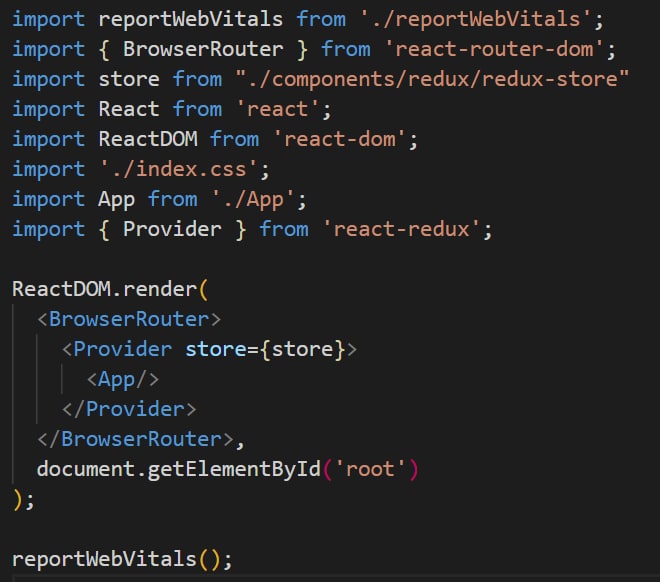
Task: Click 'react-dom' string in import line
Action: [x=340, y=139]
